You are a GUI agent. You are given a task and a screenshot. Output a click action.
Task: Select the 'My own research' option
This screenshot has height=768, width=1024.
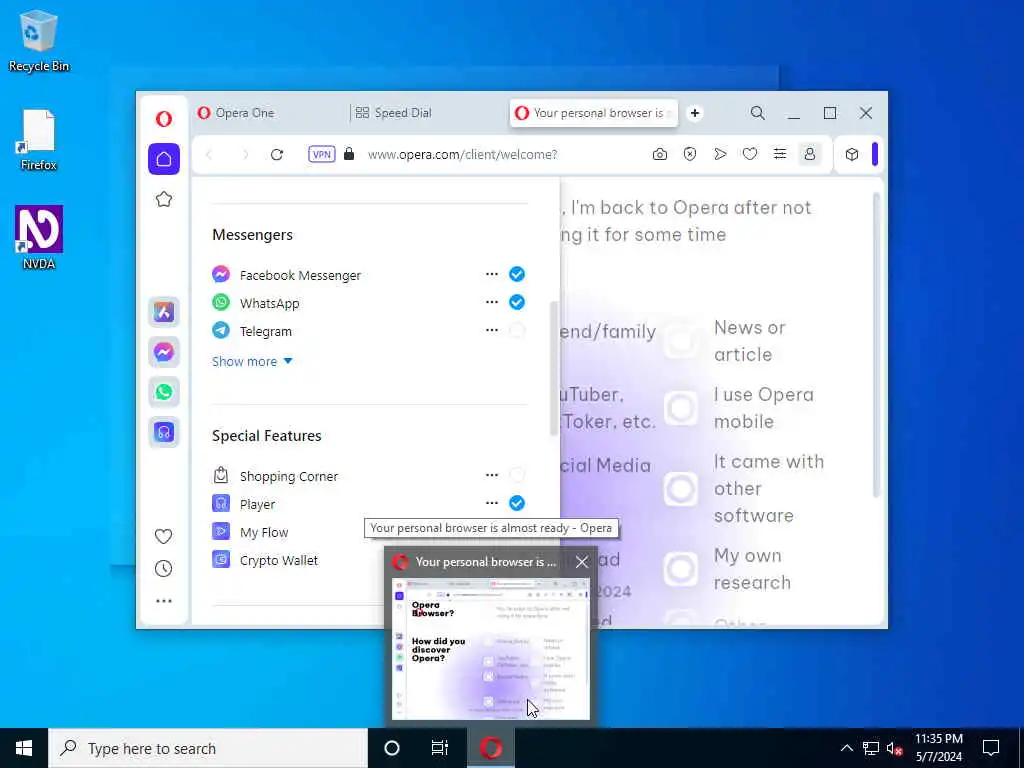[681, 569]
